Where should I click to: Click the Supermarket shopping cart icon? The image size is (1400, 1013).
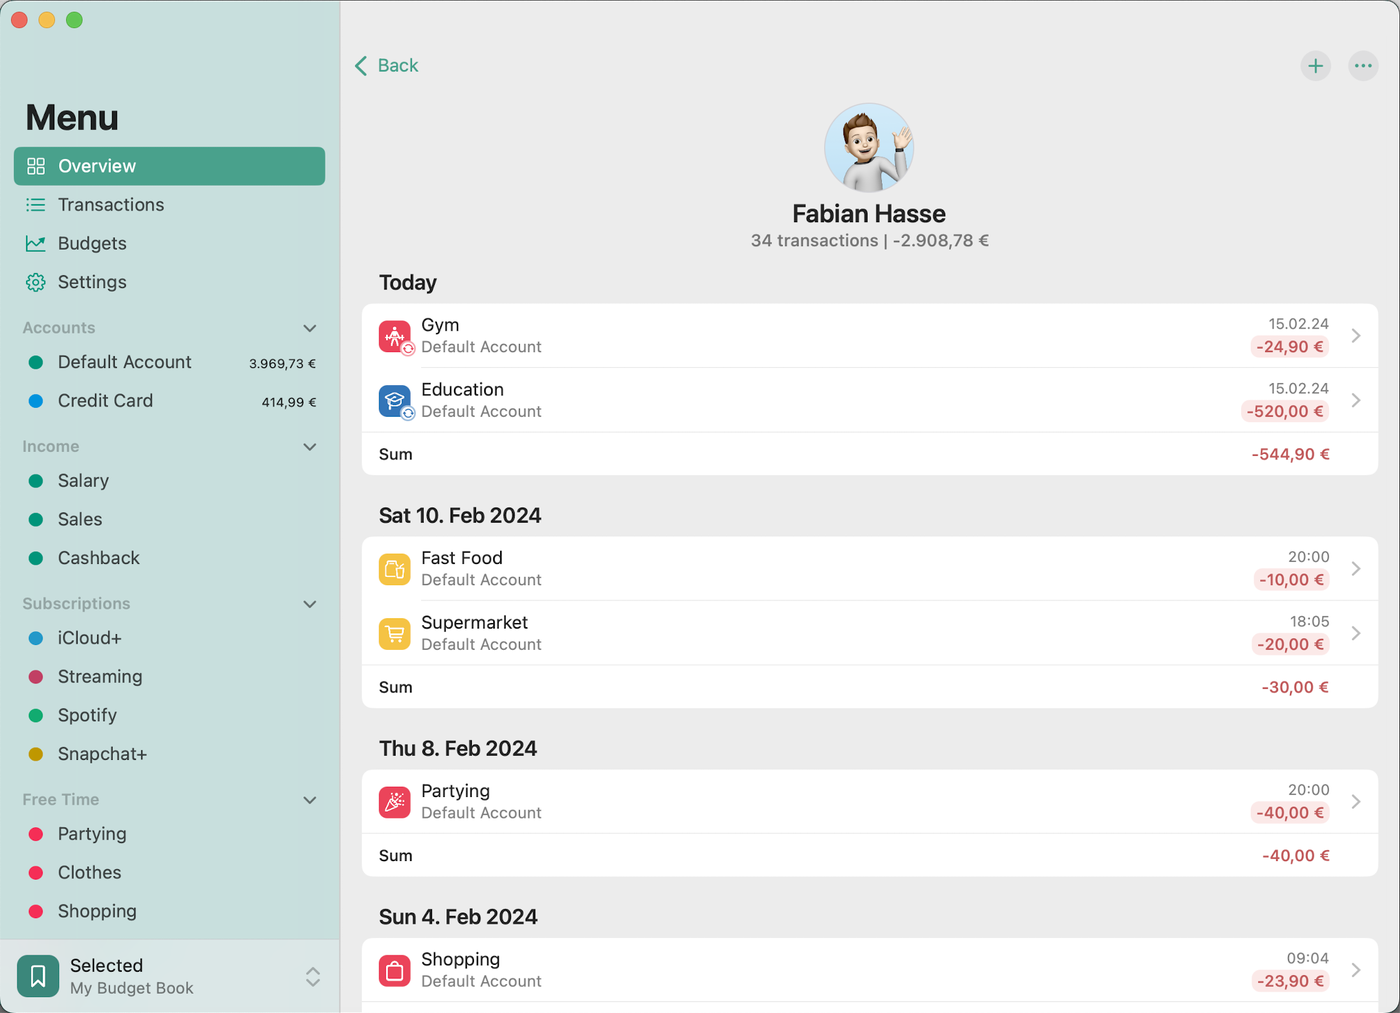point(394,634)
